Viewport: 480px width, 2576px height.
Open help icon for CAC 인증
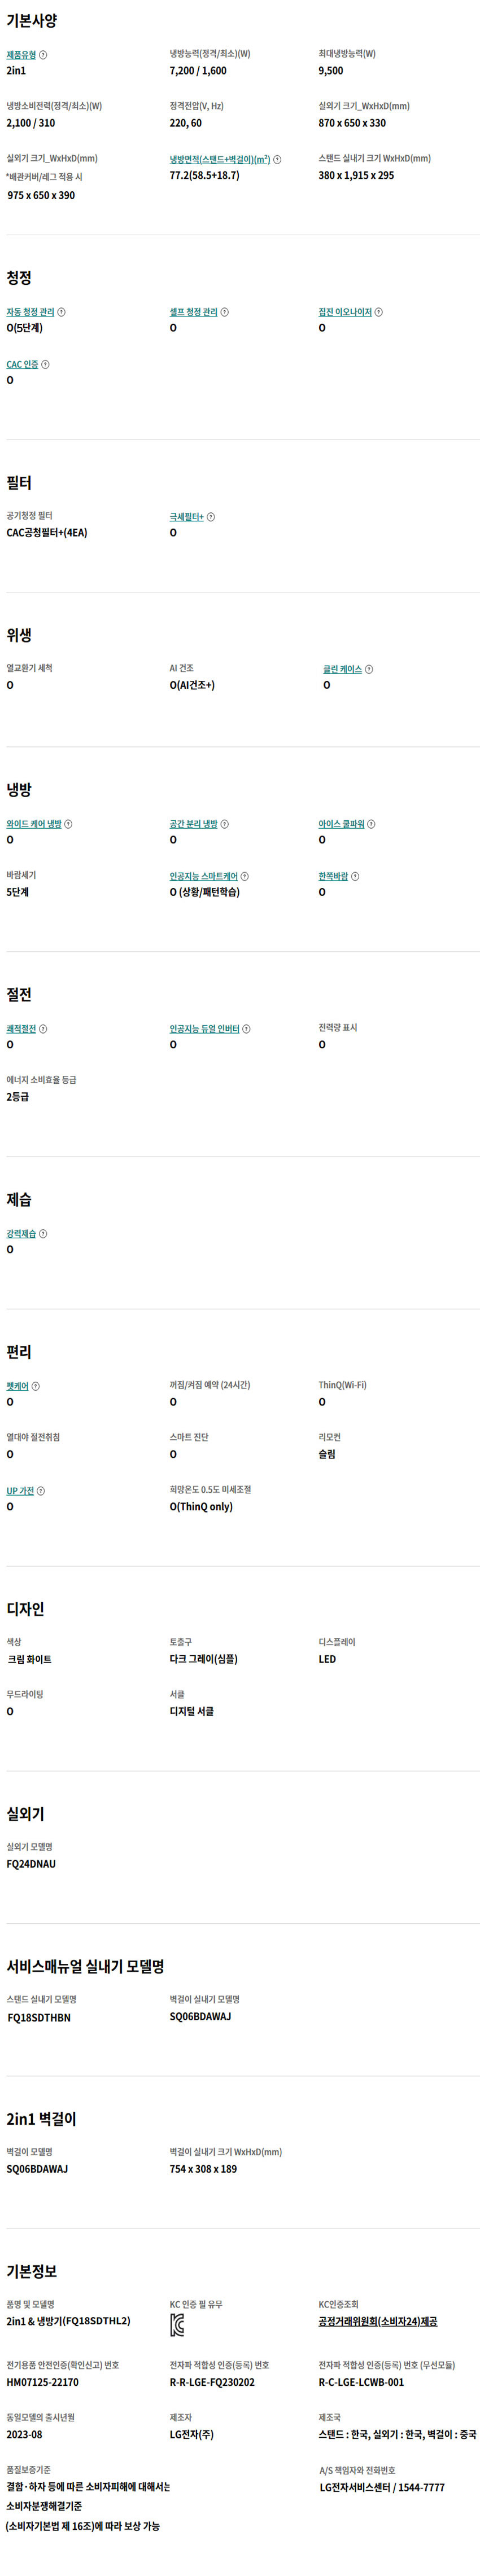45,365
